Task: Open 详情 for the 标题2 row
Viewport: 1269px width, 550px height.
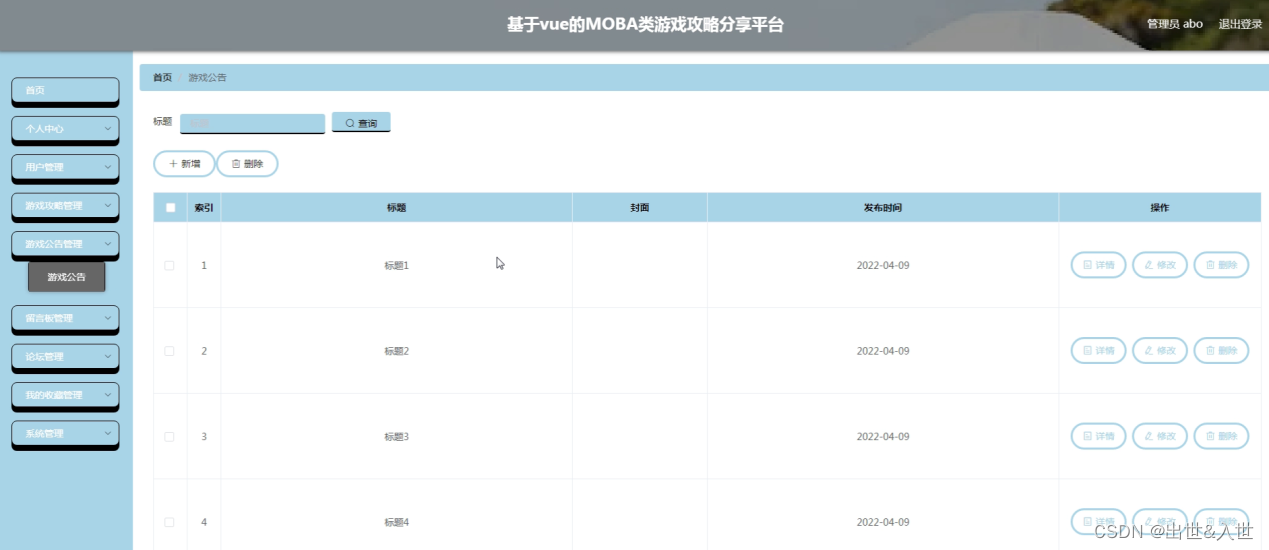Action: click(x=1098, y=351)
